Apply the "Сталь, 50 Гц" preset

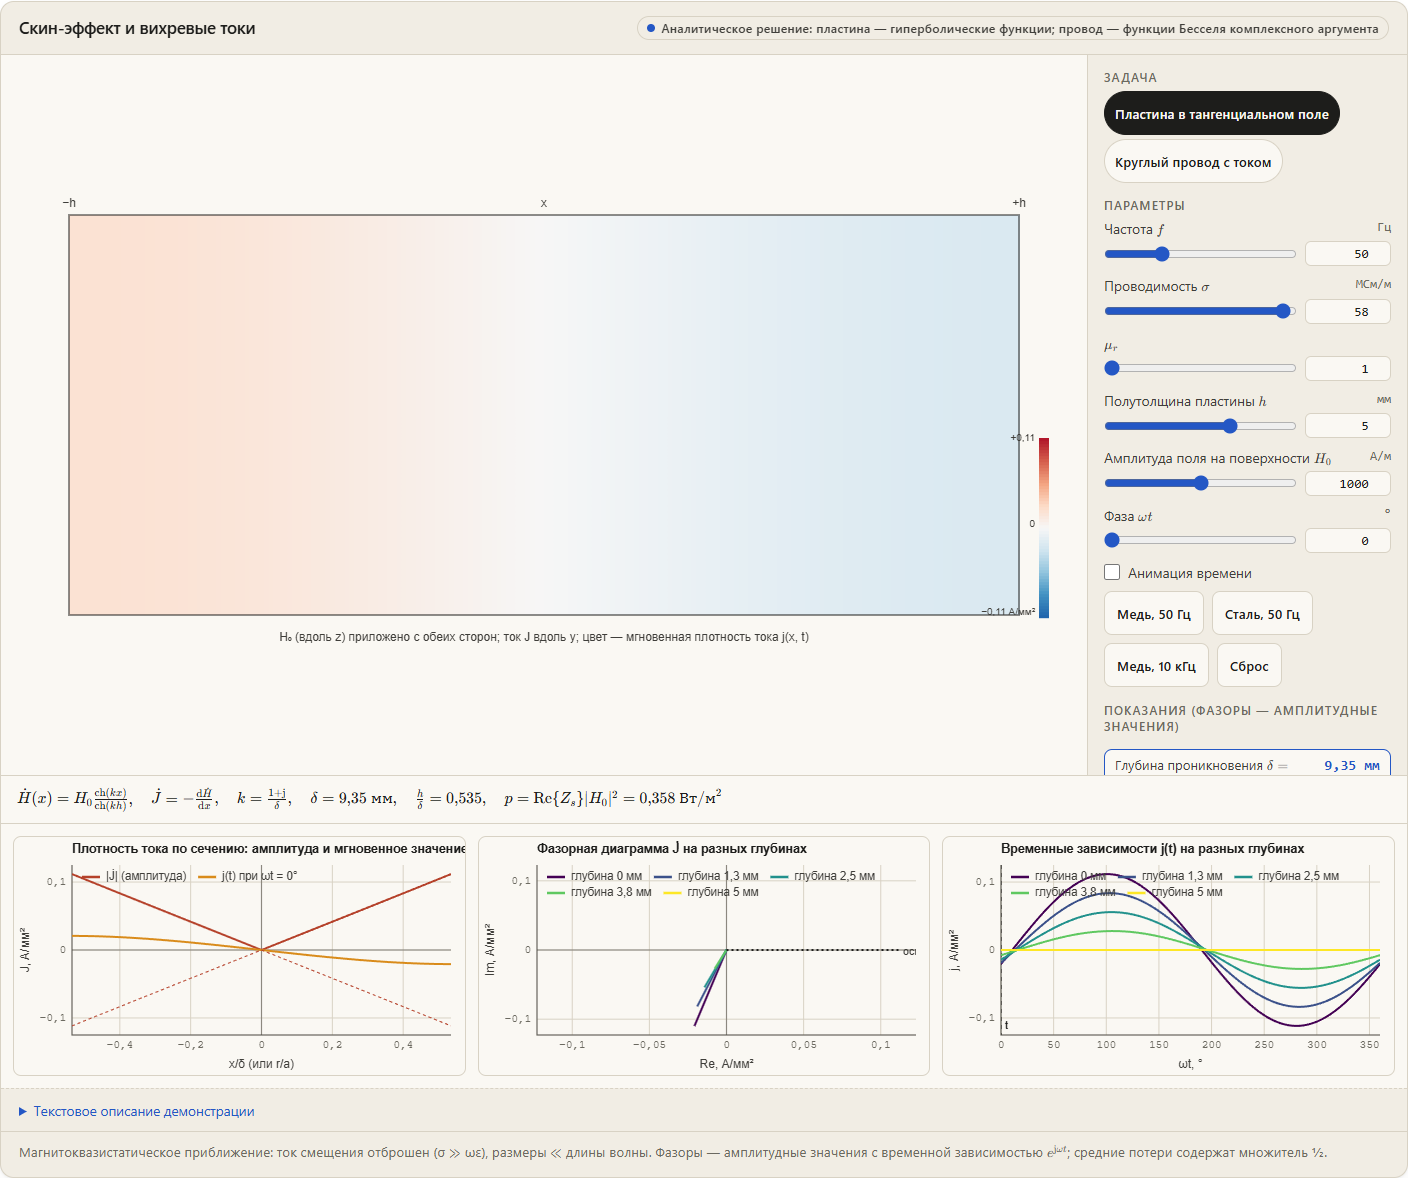[x=1262, y=614]
